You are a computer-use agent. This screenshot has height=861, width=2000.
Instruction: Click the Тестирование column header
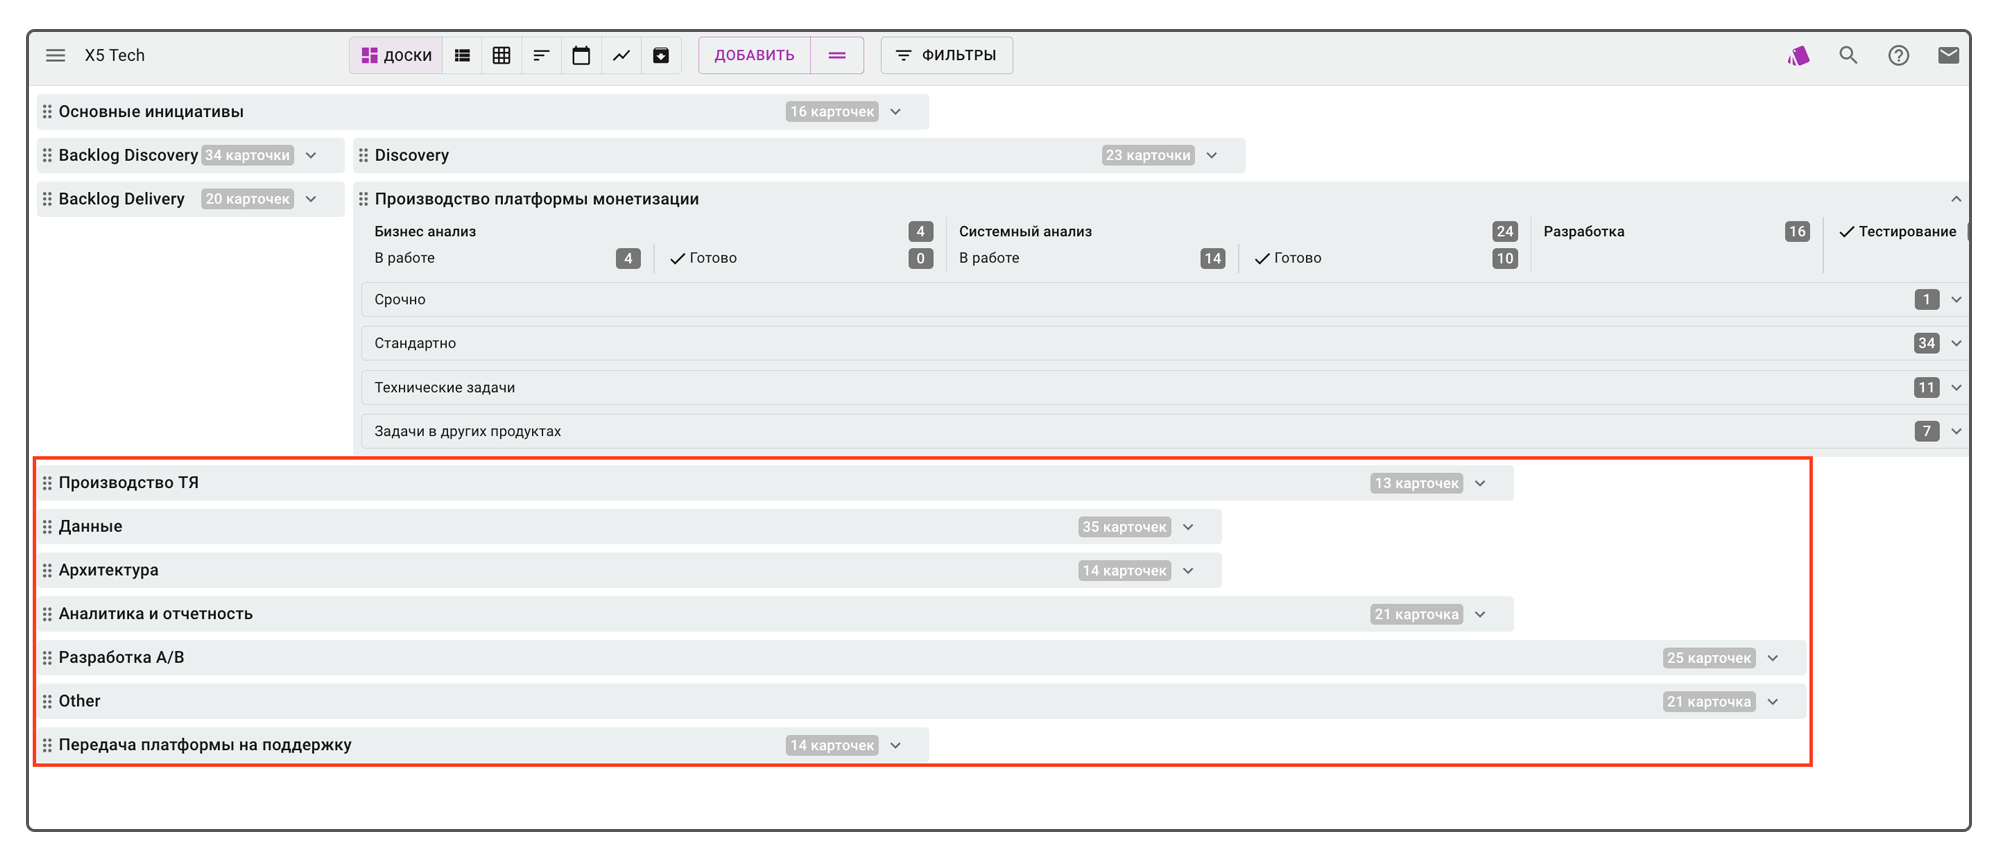click(x=1907, y=232)
